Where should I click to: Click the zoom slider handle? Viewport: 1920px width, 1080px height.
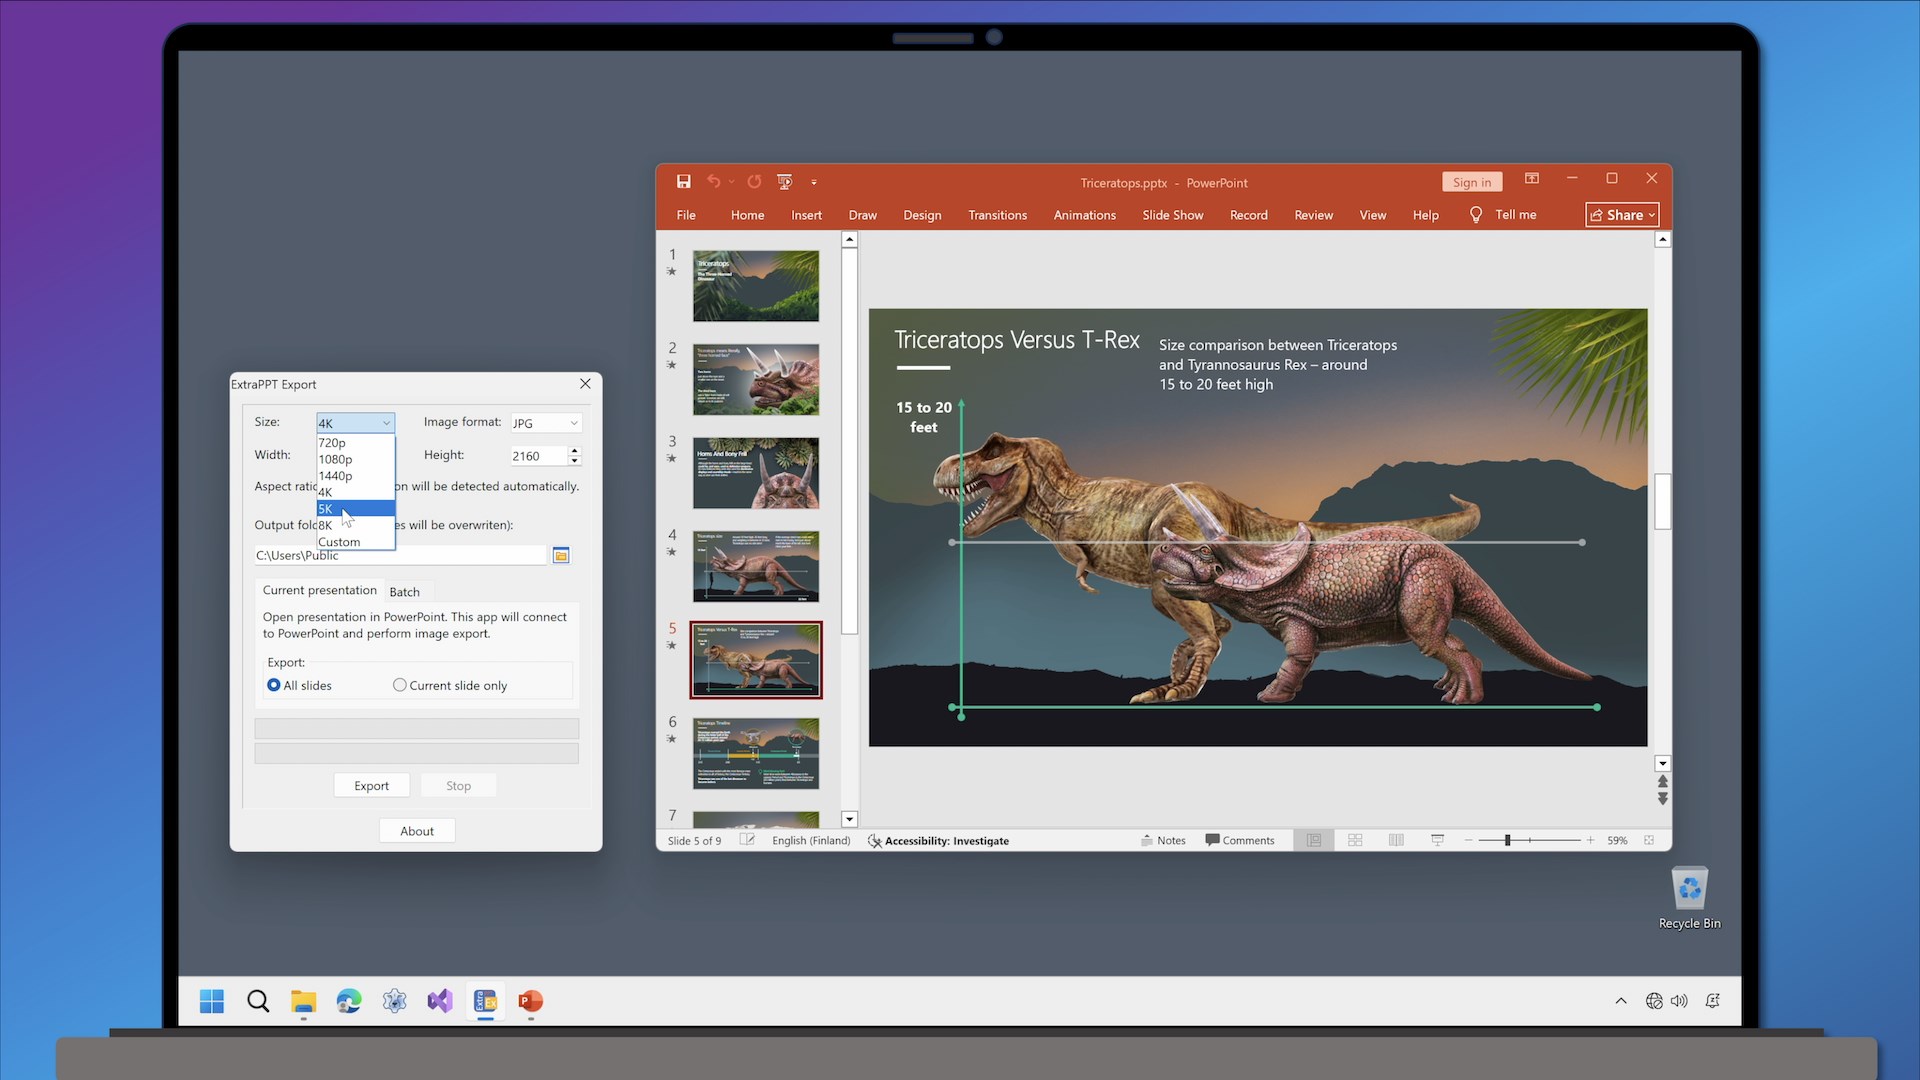point(1507,840)
